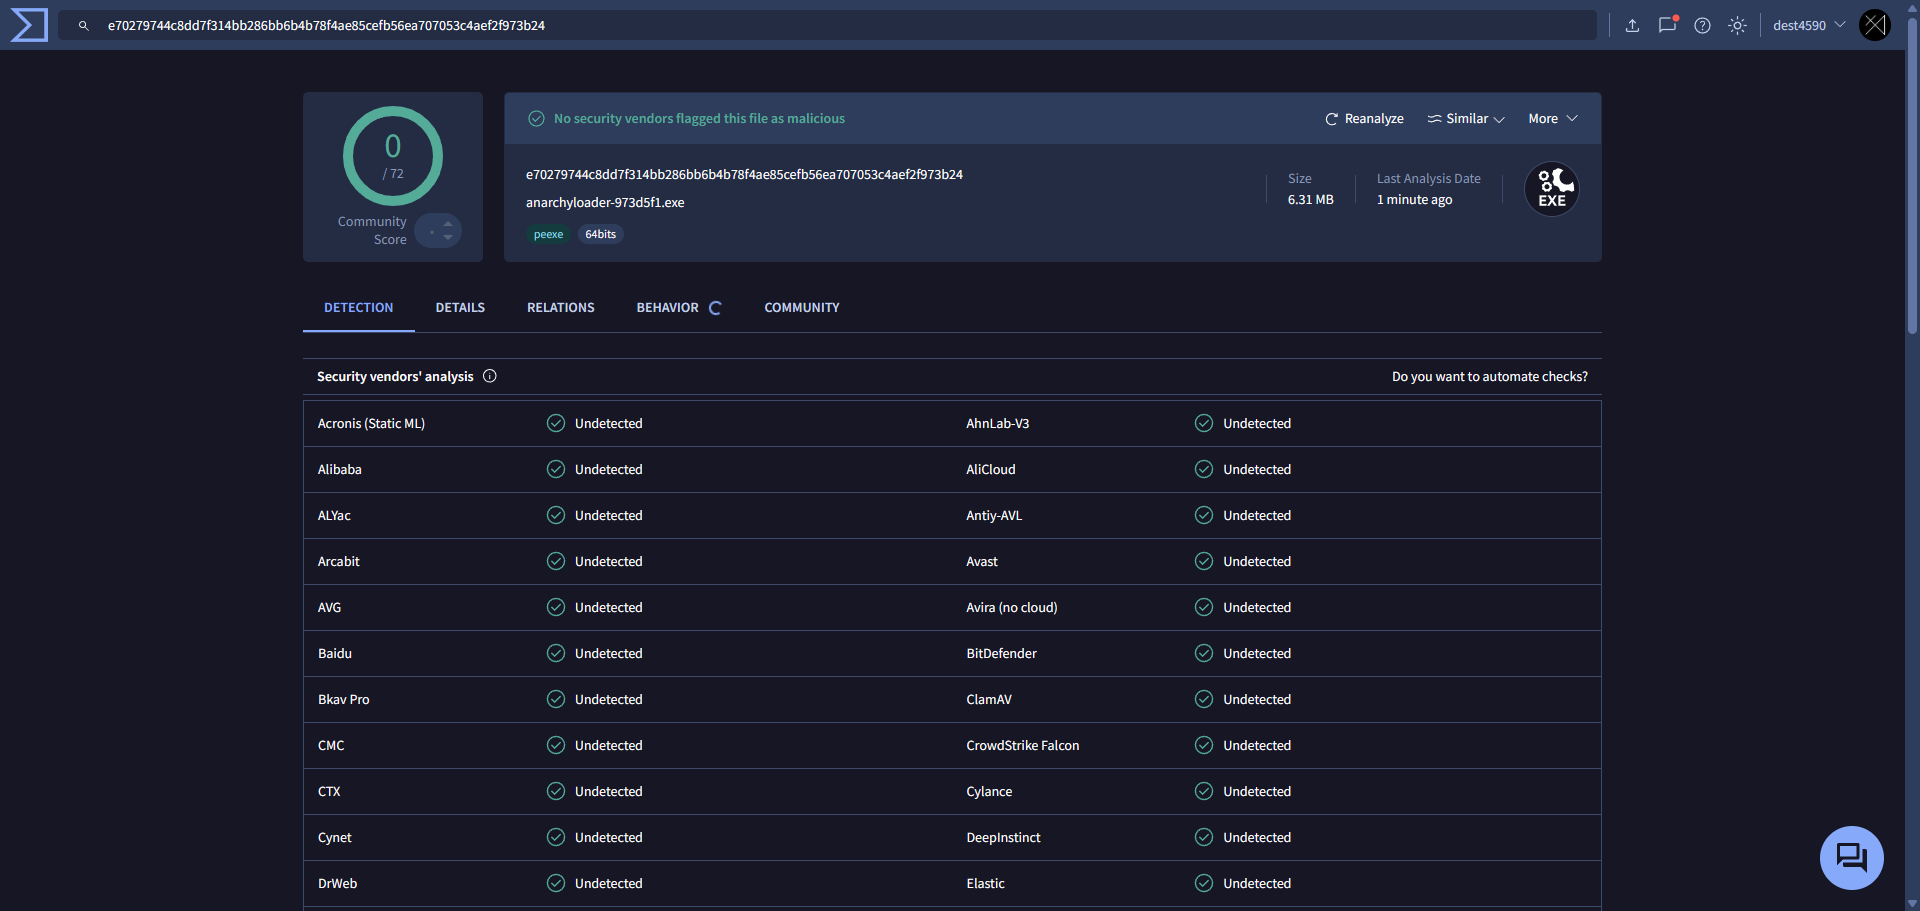Click the hash search input field
Viewport: 1920px width, 911px height.
click(x=826, y=25)
